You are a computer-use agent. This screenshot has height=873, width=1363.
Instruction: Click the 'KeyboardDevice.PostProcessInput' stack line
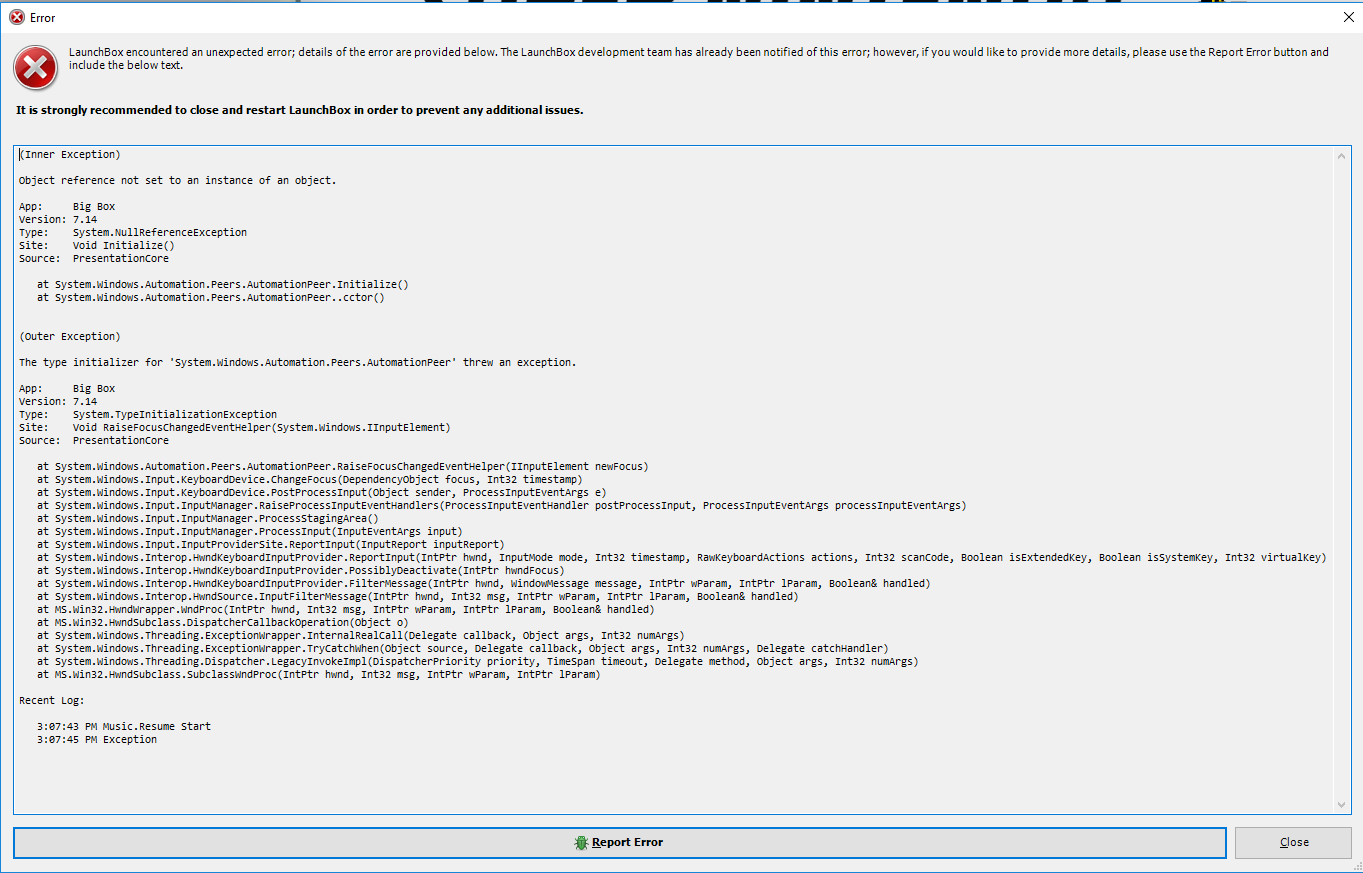322,492
